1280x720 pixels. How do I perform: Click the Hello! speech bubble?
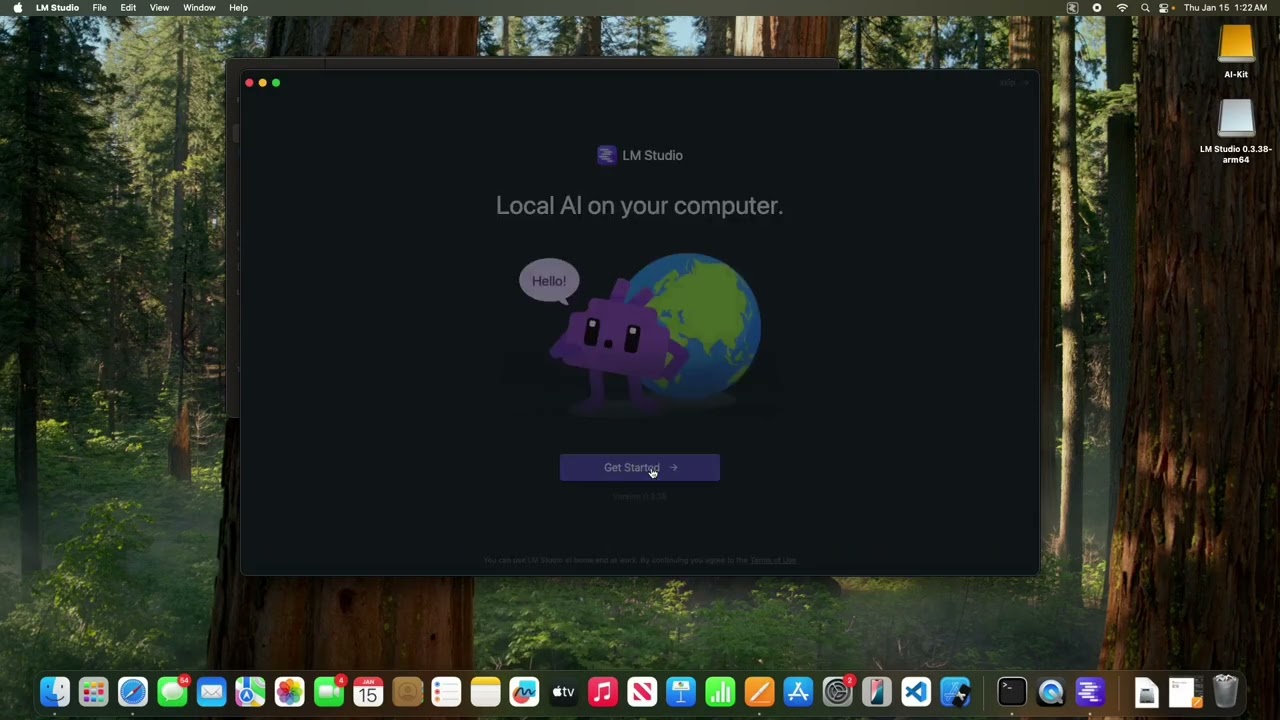pyautogui.click(x=549, y=281)
